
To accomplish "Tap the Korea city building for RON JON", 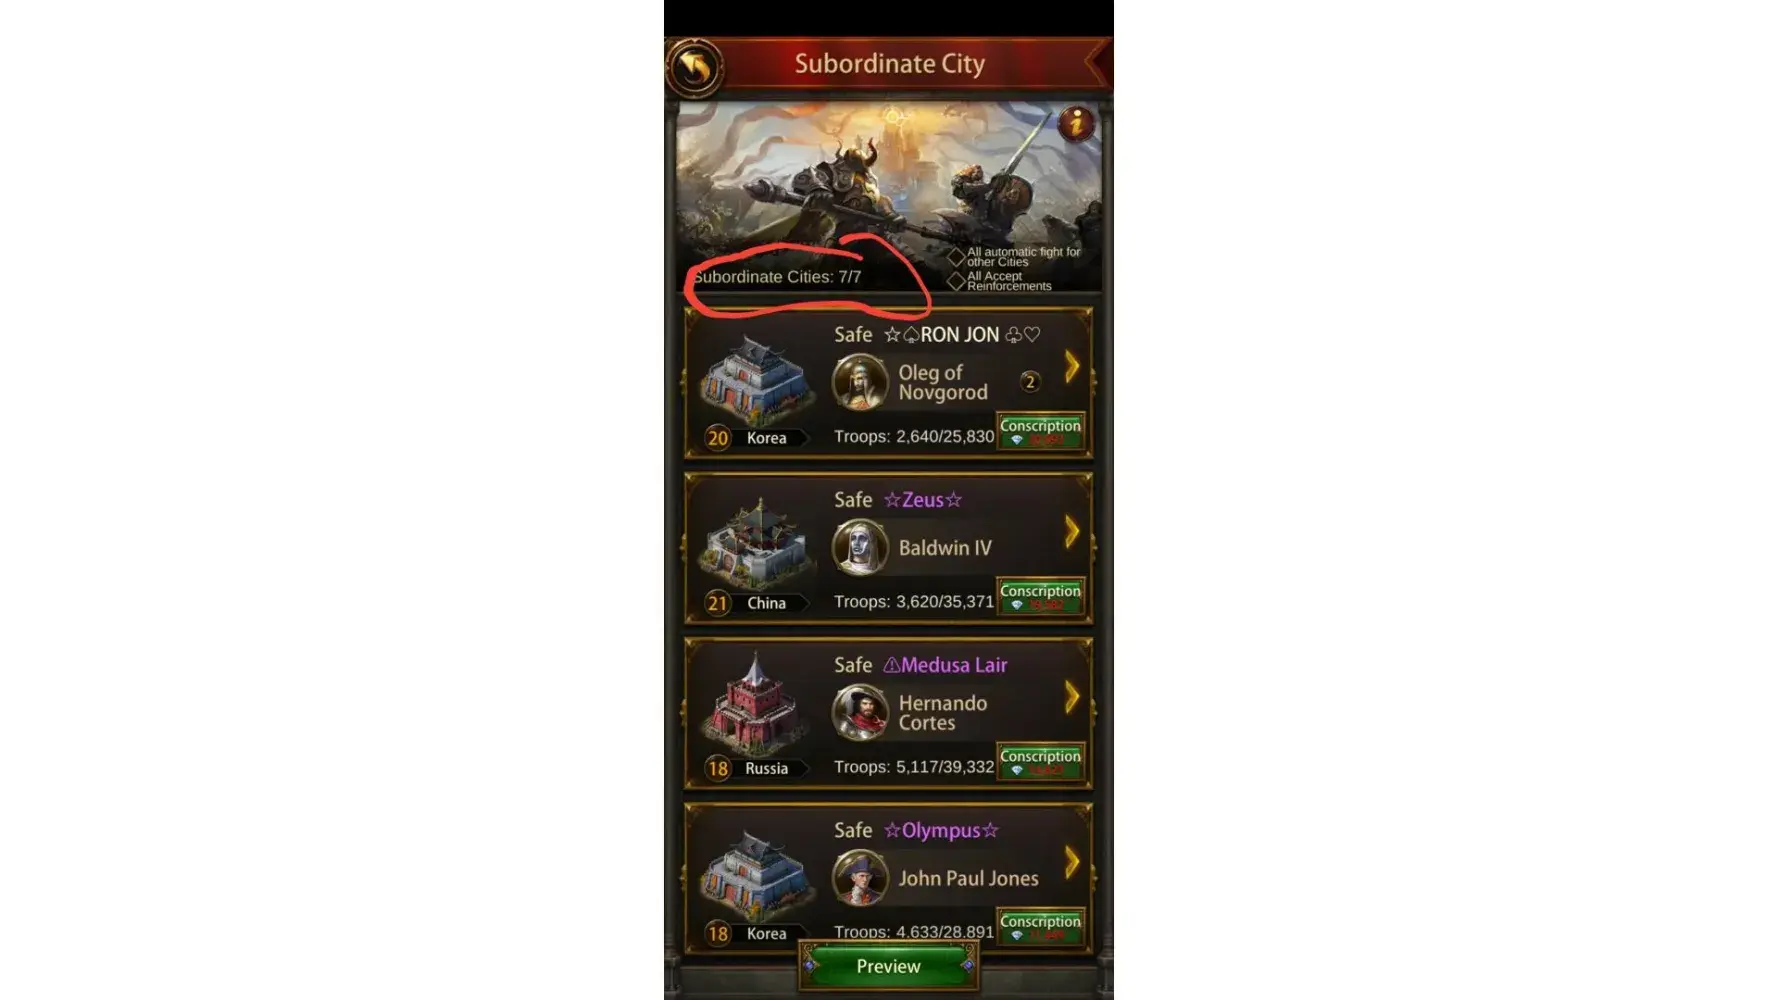I will pyautogui.click(x=755, y=380).
